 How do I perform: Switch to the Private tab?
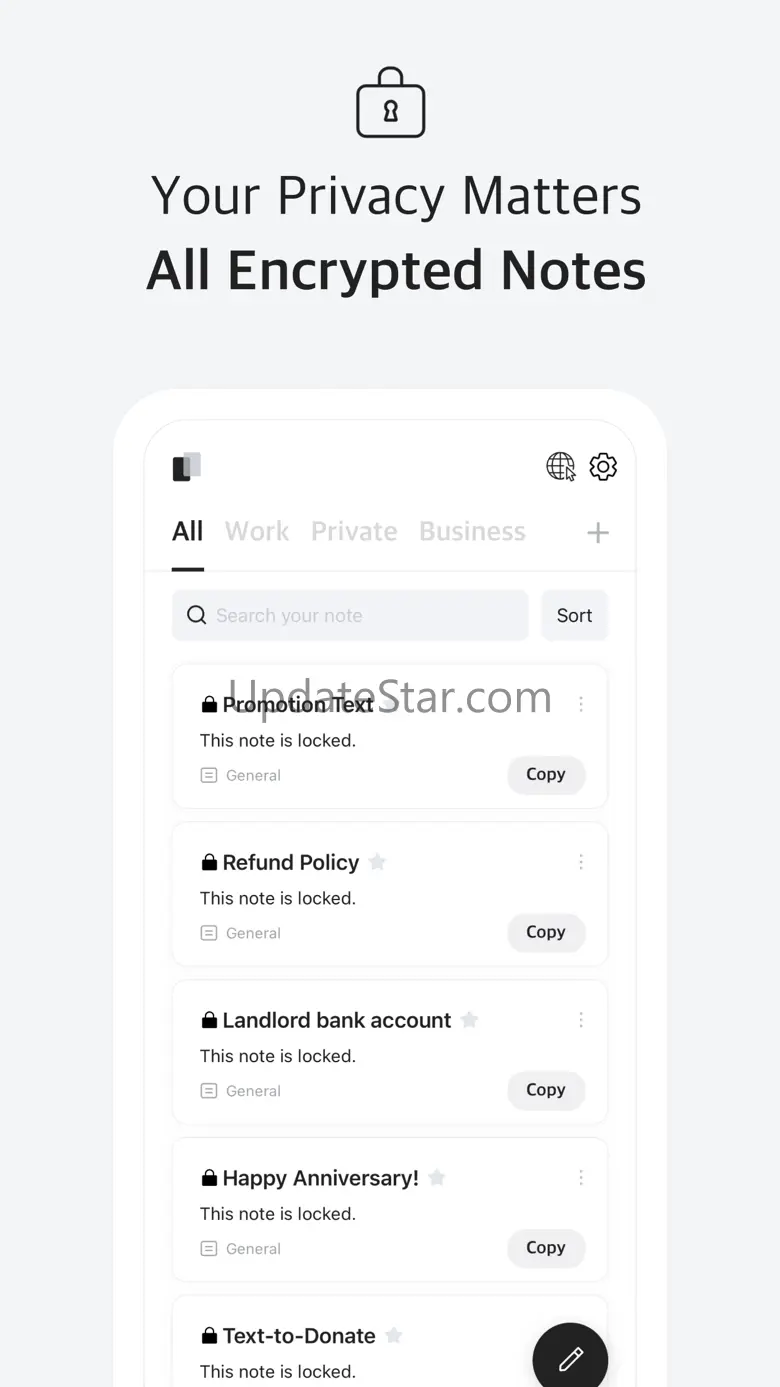(x=354, y=531)
